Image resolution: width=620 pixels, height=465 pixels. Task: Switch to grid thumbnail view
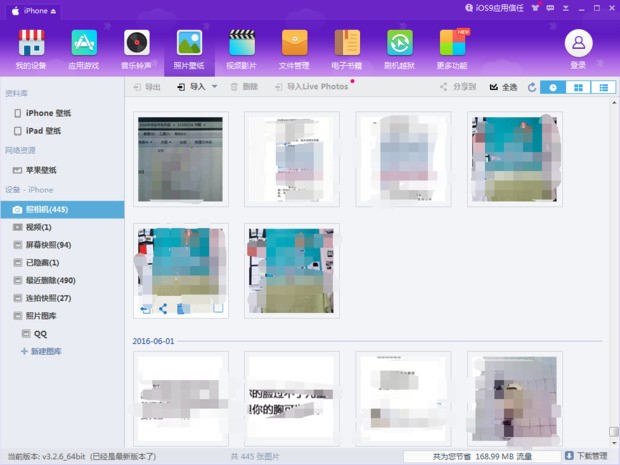578,87
